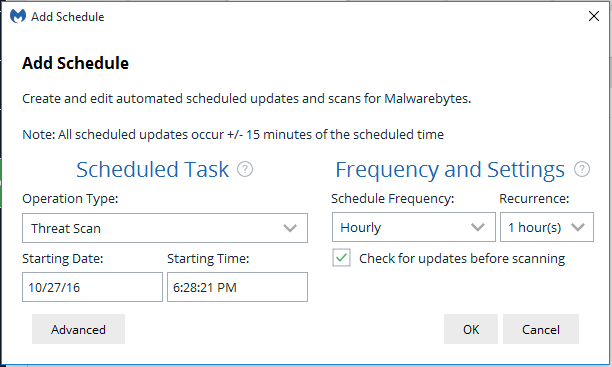Open the Threat Scan operation type dropdown
The width and height of the screenshot is (612, 367).
click(165, 228)
